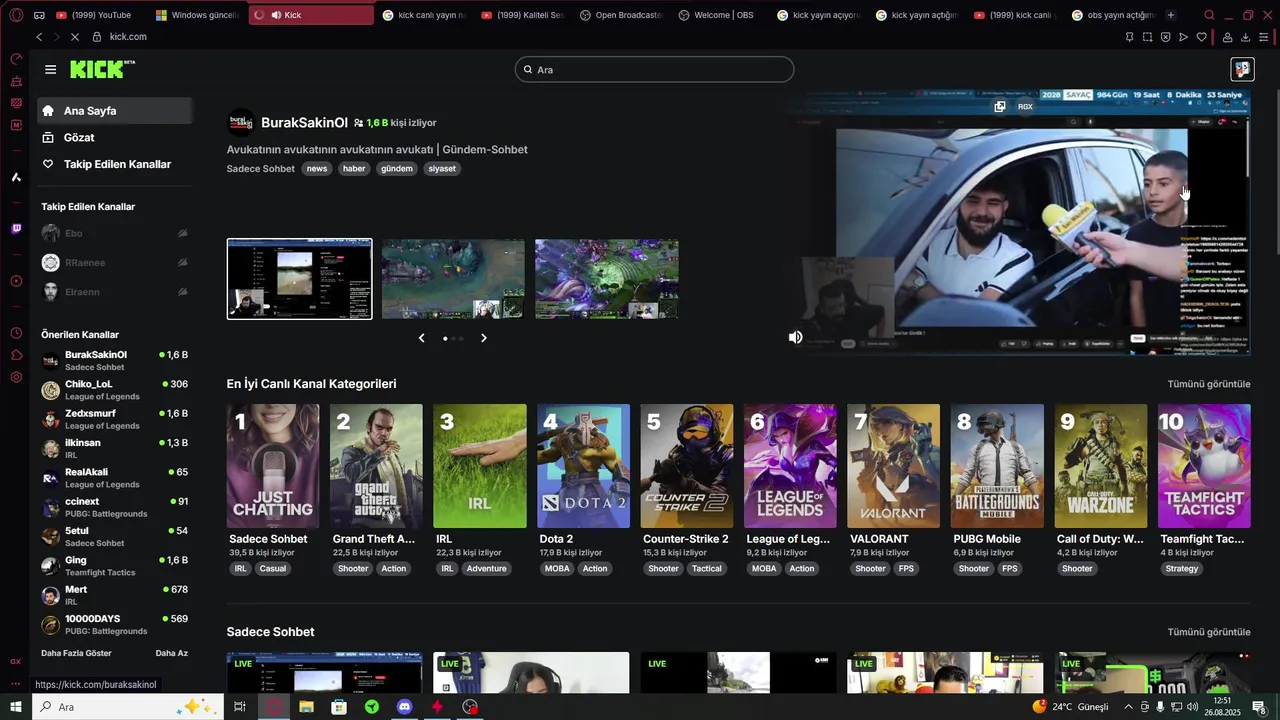Click the Windows taskbar search box
This screenshot has height=720, width=1280.
coord(128,707)
